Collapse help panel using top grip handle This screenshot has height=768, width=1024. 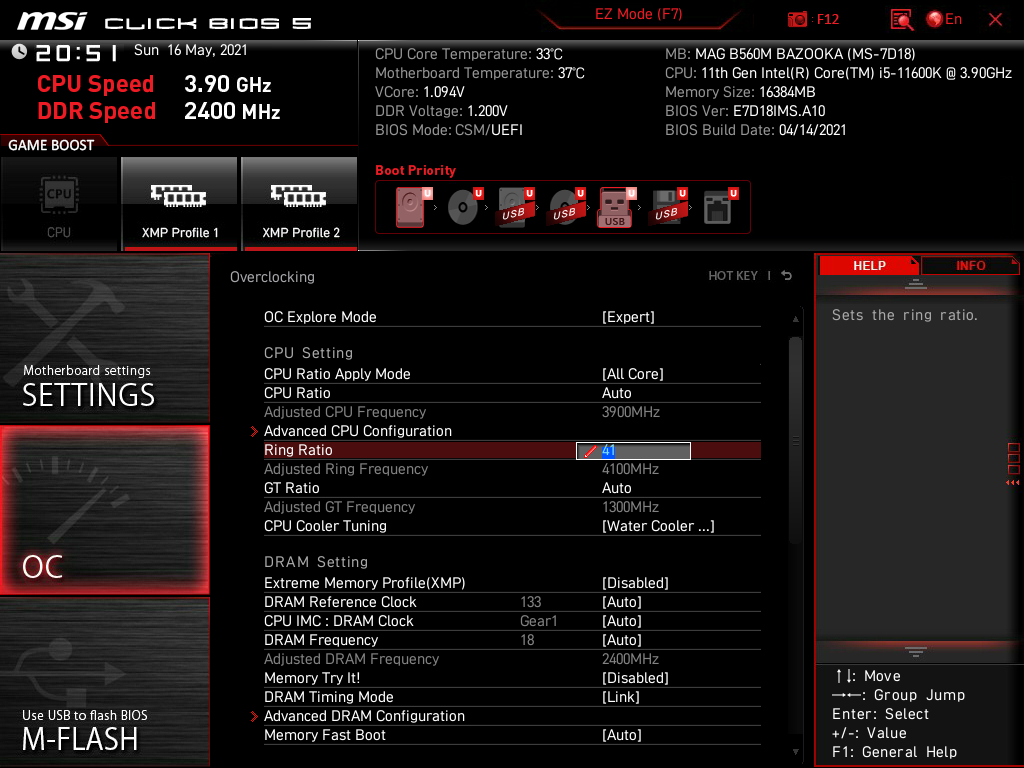(x=916, y=284)
